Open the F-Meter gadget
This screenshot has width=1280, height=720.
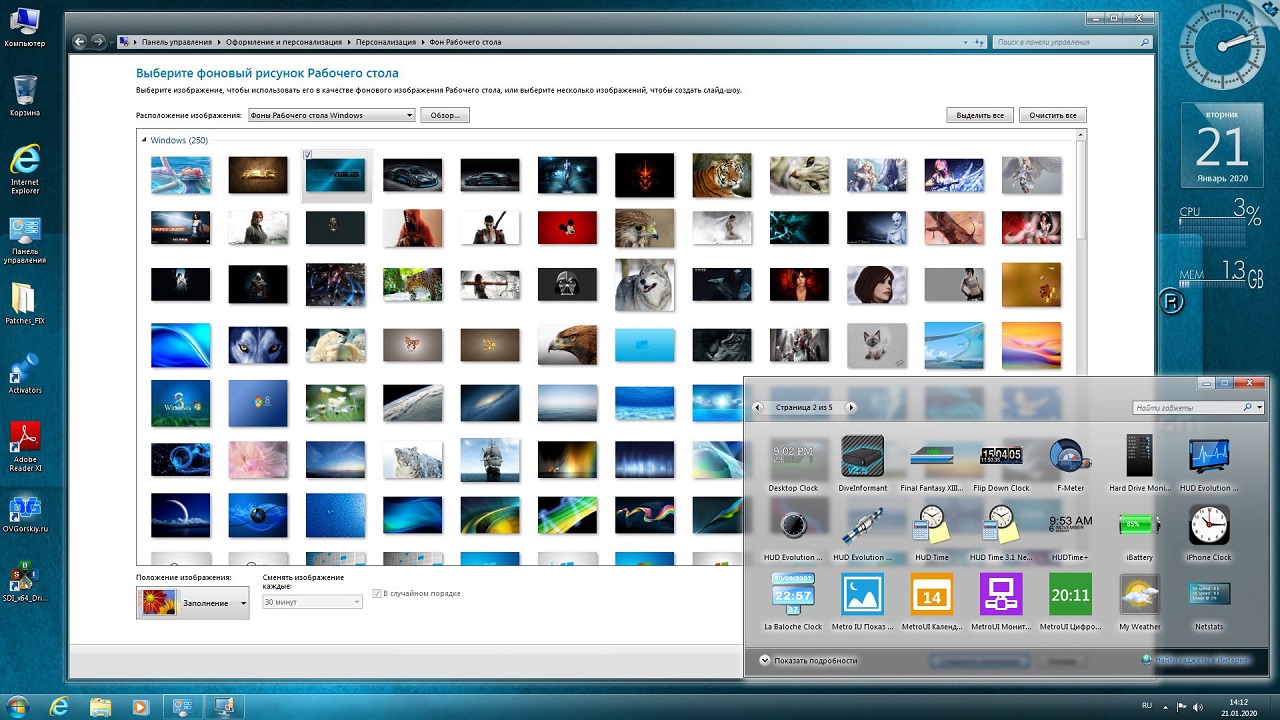pos(1070,457)
